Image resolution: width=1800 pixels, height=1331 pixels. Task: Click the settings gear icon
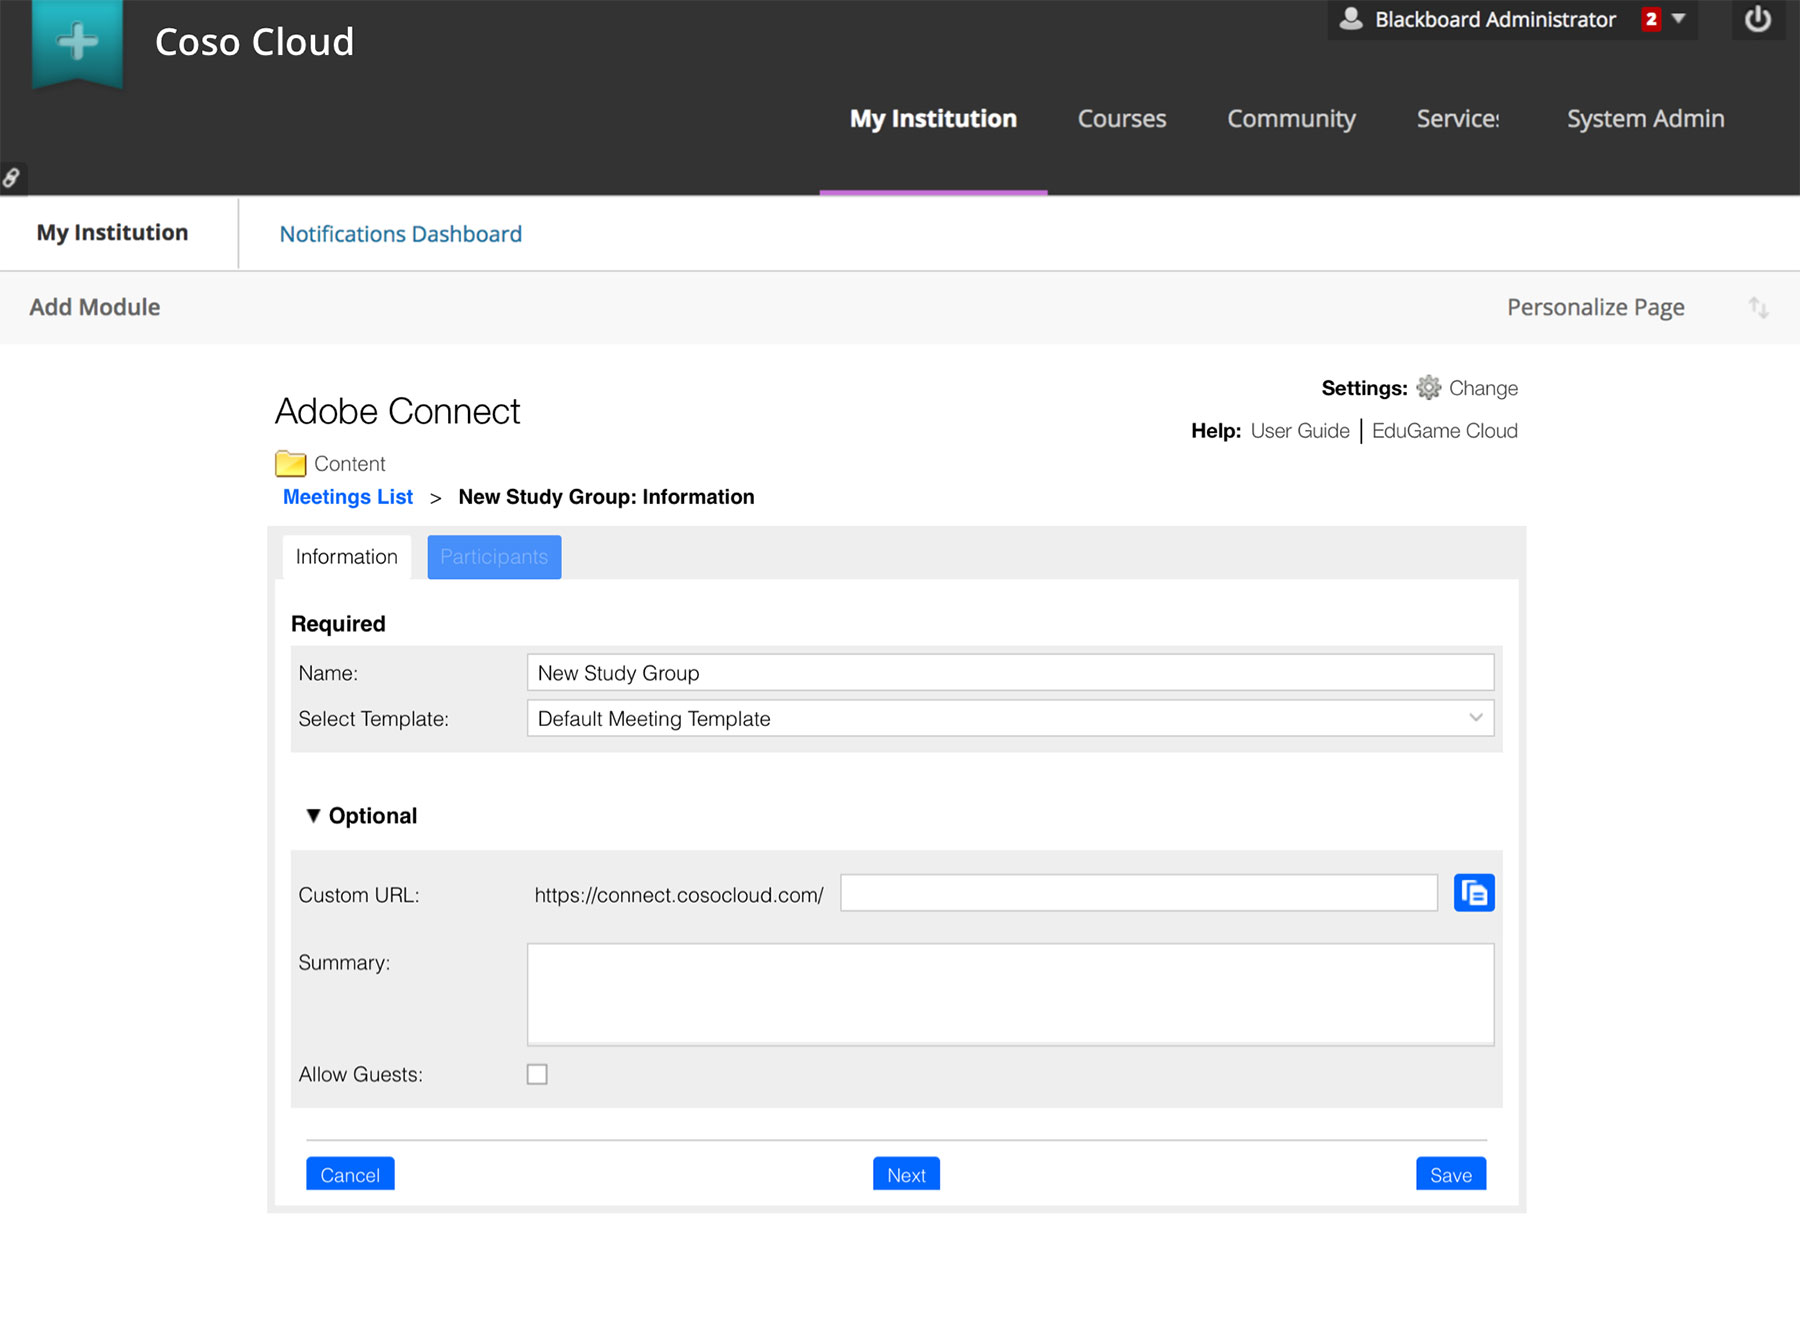click(1429, 388)
